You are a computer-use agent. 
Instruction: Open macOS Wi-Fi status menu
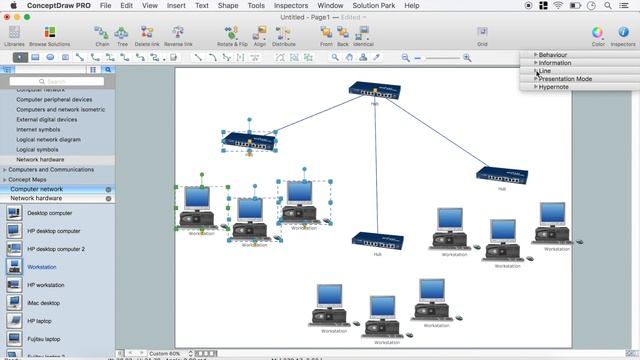pyautogui.click(x=558, y=6)
